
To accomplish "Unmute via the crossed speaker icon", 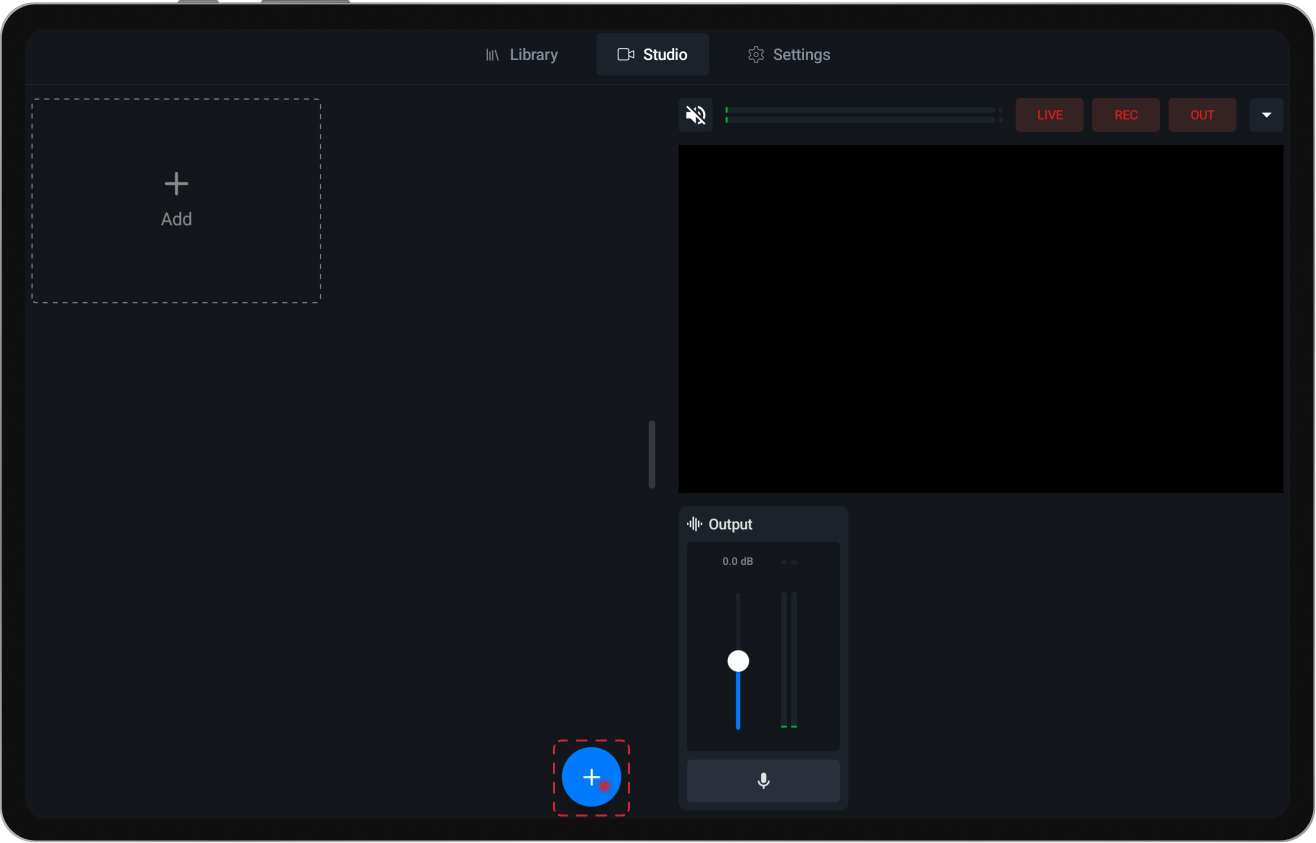I will tap(695, 114).
